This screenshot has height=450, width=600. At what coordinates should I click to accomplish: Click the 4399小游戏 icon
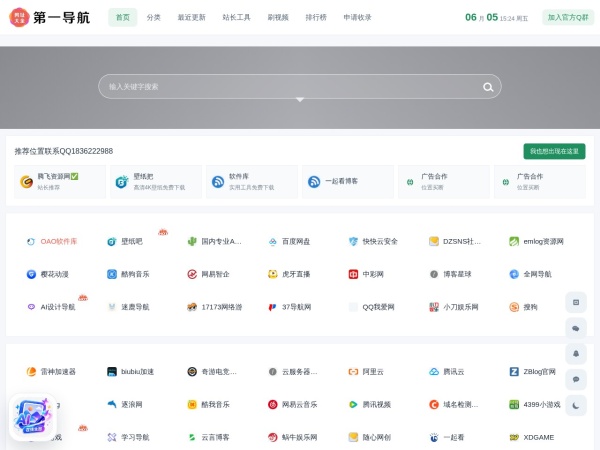click(514, 404)
